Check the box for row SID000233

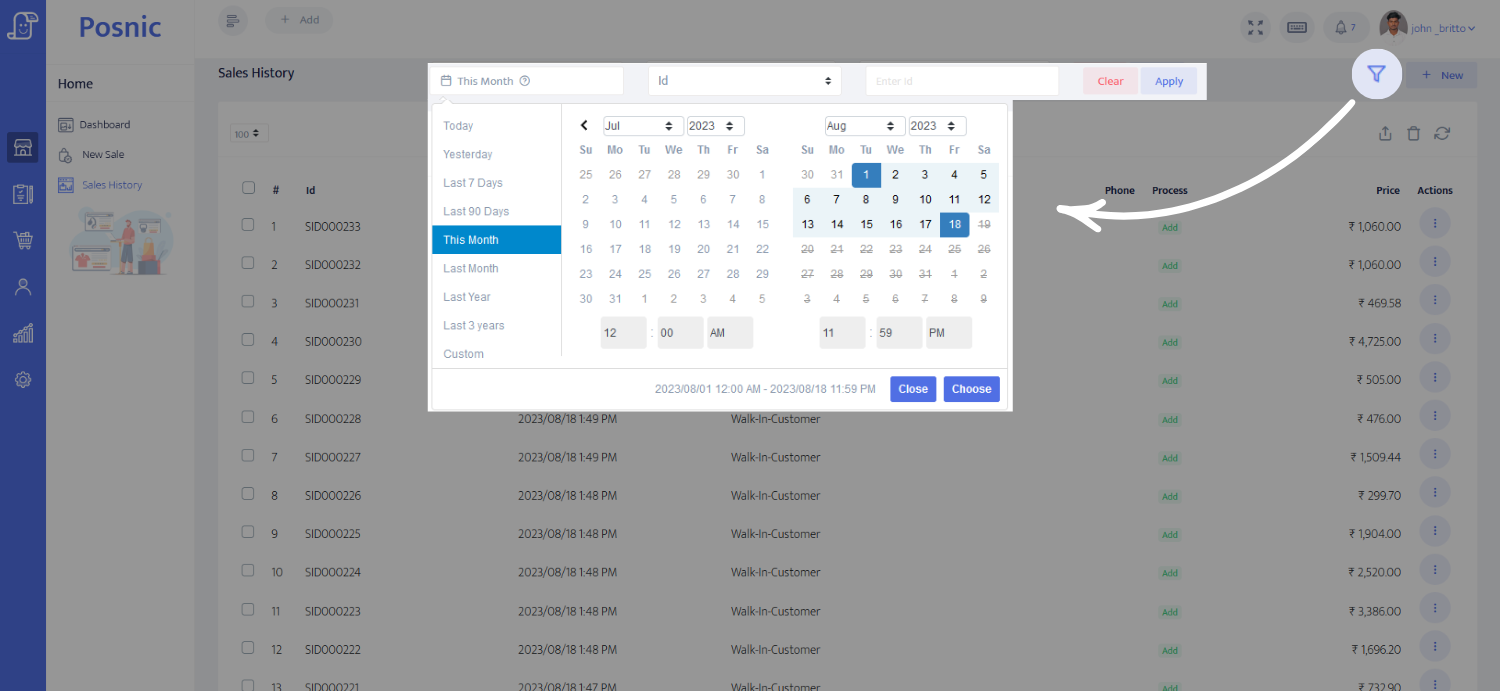tap(248, 226)
